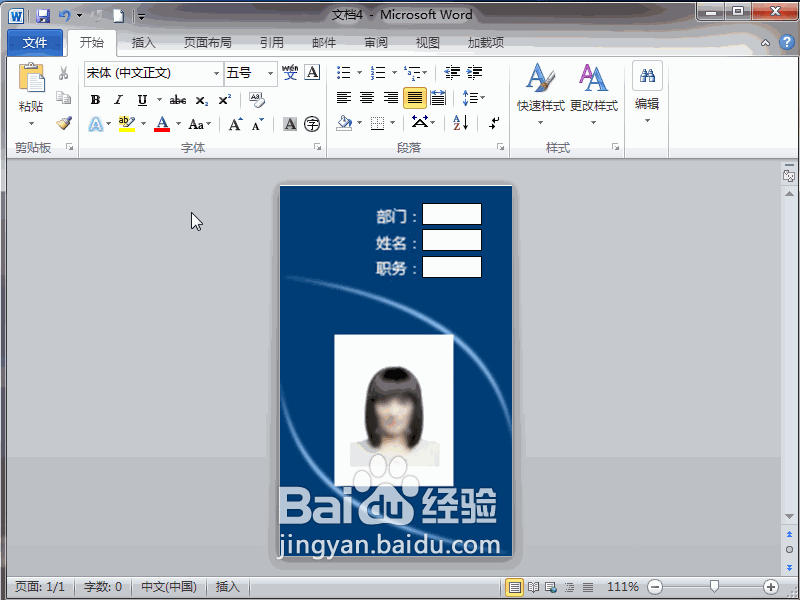The height and width of the screenshot is (600, 800).
Task: Toggle Print Layout view in status bar
Action: pos(514,586)
